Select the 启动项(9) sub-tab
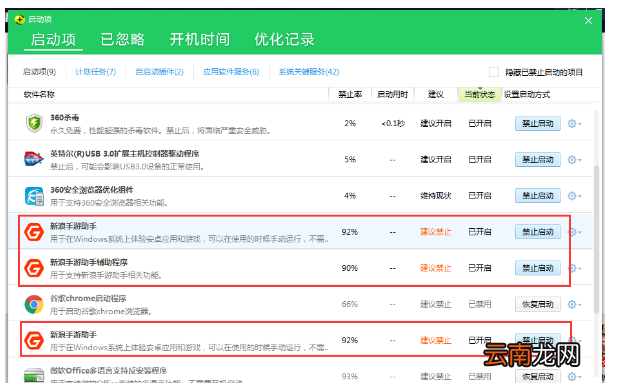The height and width of the screenshot is (383, 617). pyautogui.click(x=39, y=72)
